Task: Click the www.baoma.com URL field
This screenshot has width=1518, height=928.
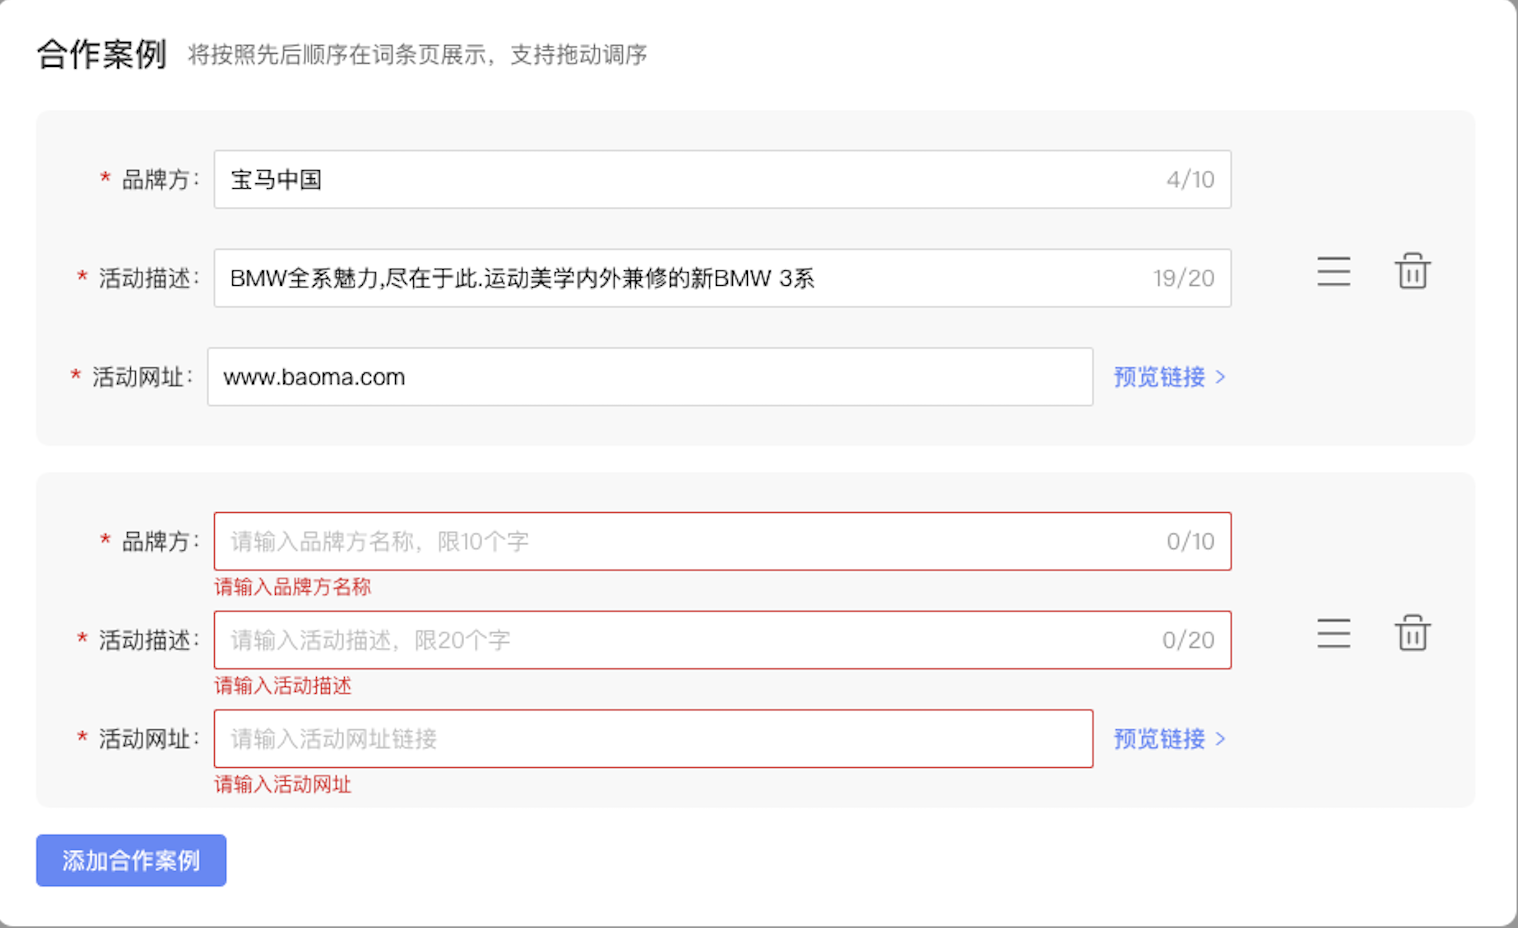Action: (650, 377)
